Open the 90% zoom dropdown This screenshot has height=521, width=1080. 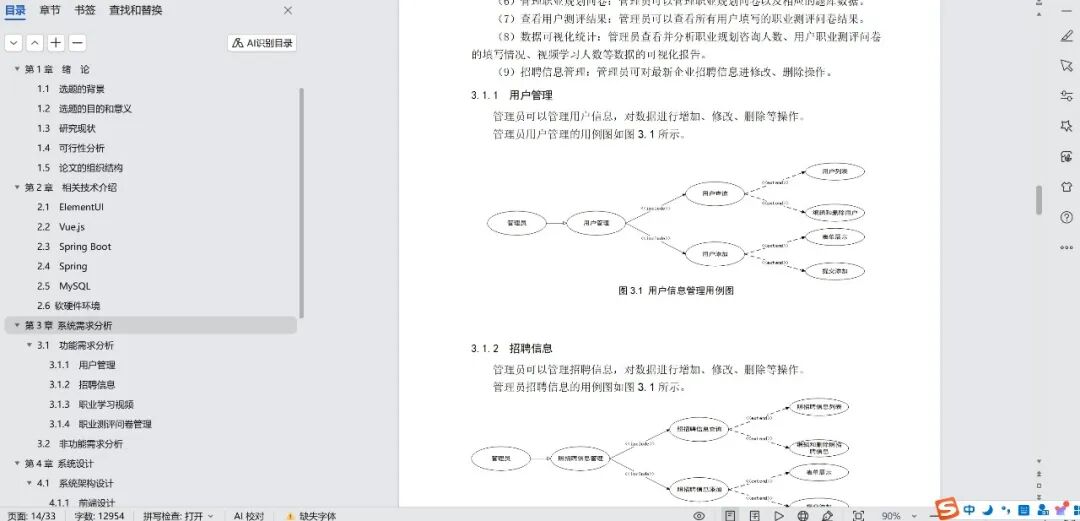tap(897, 515)
